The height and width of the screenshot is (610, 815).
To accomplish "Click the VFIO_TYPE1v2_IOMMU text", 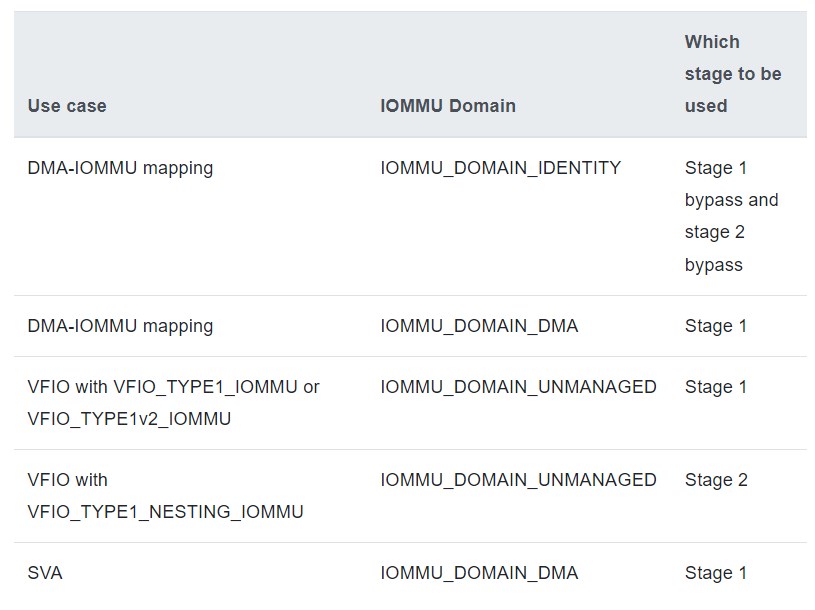I will pos(129,419).
